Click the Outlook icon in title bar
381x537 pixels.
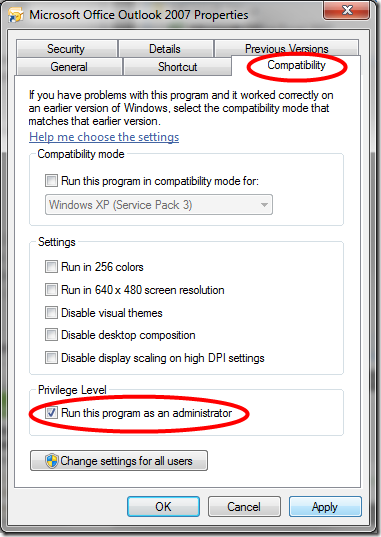coord(16,15)
